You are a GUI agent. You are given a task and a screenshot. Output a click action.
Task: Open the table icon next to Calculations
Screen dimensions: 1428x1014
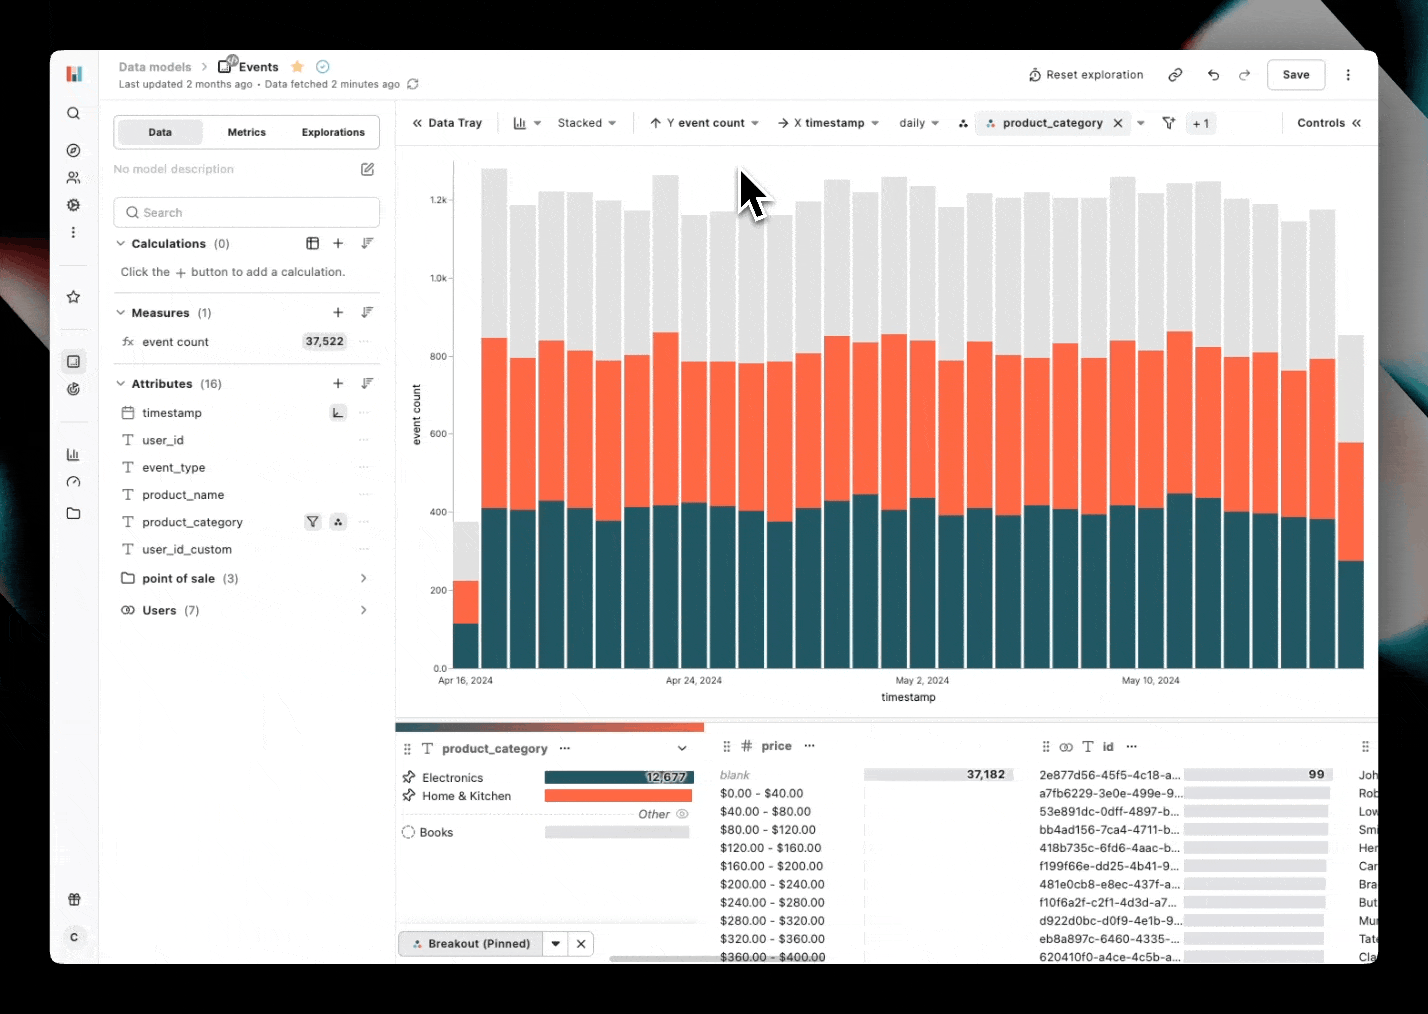point(312,243)
